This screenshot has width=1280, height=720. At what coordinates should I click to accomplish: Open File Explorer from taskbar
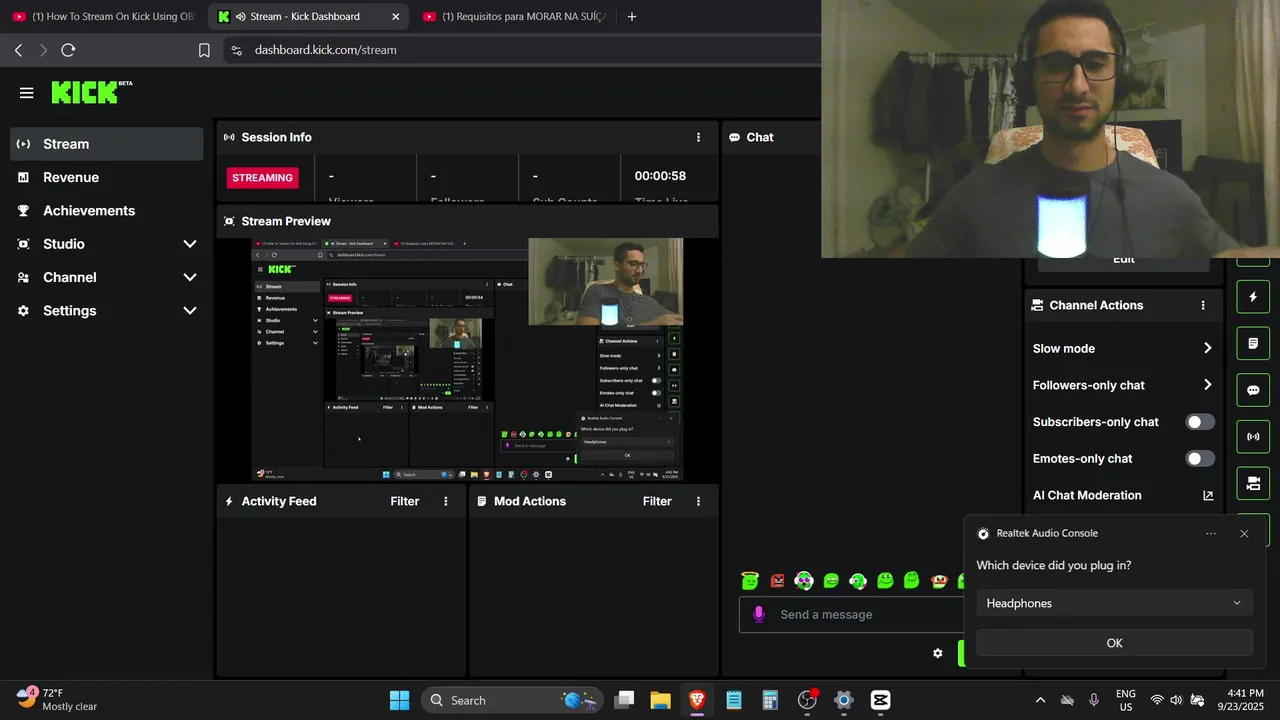pos(660,700)
